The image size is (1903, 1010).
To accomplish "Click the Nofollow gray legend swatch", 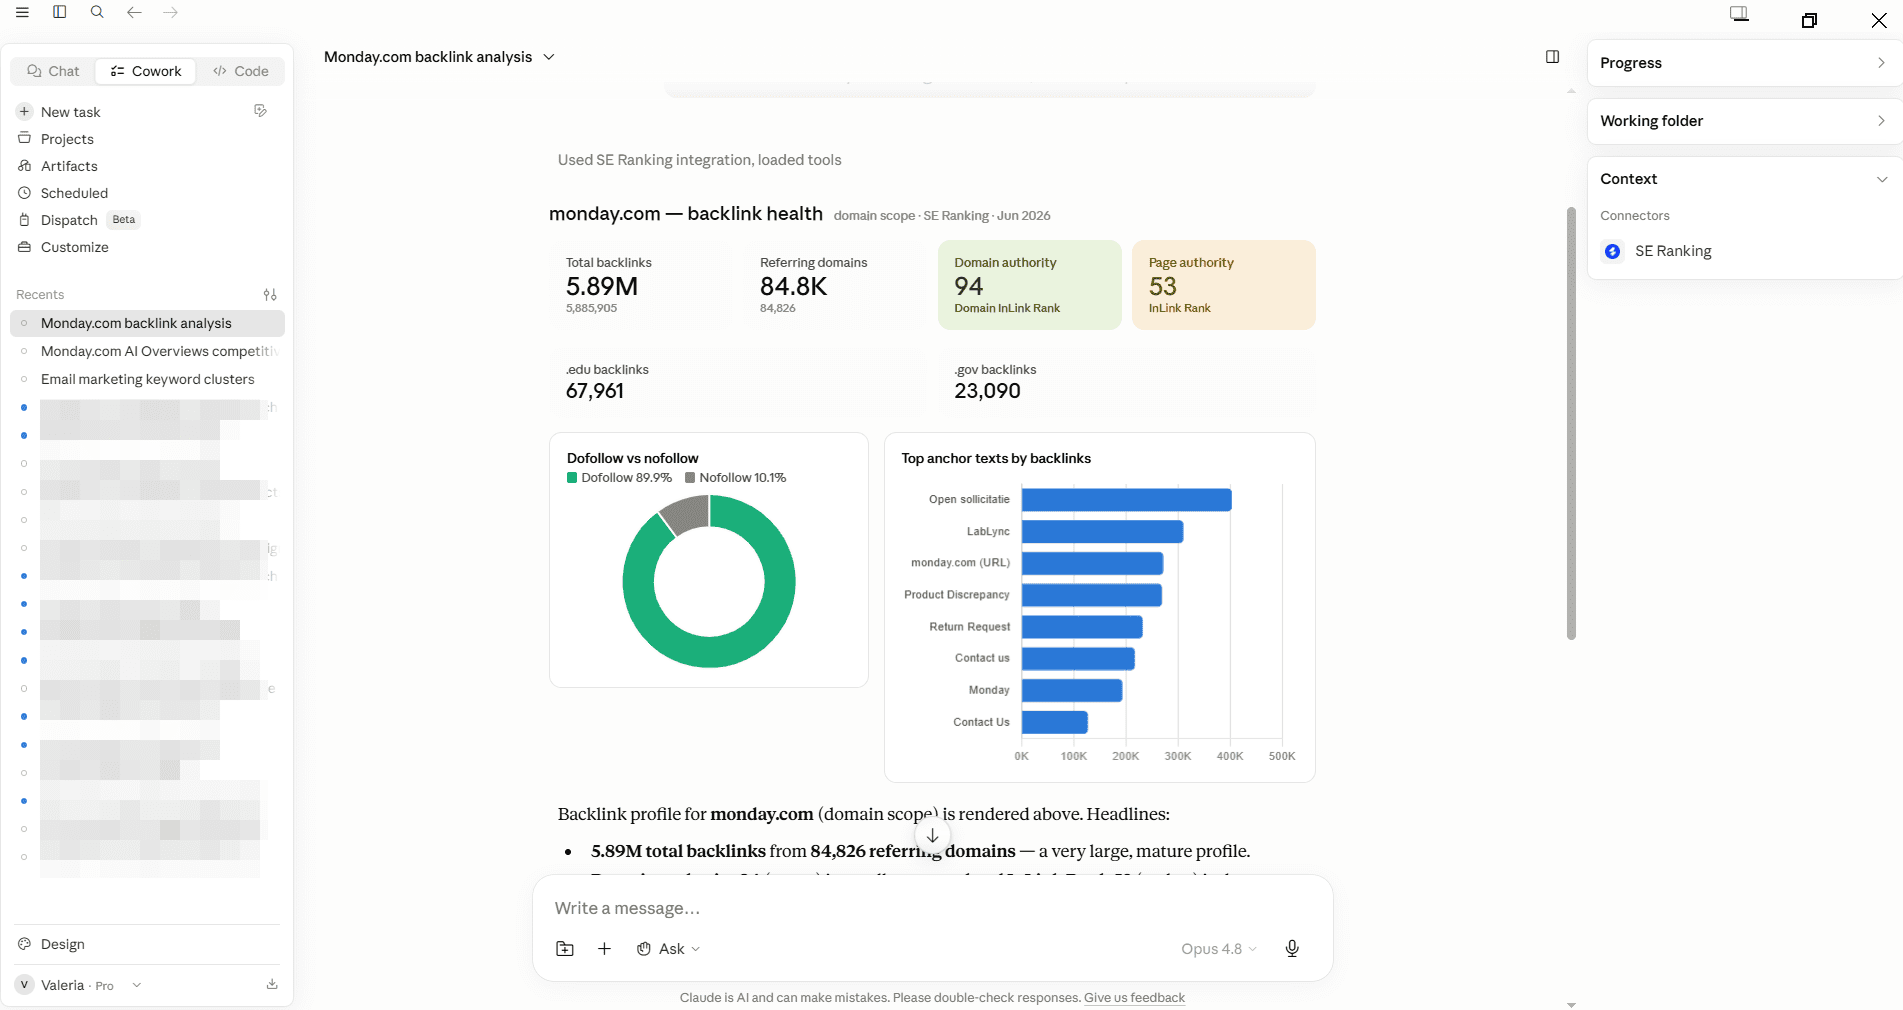I will (690, 478).
